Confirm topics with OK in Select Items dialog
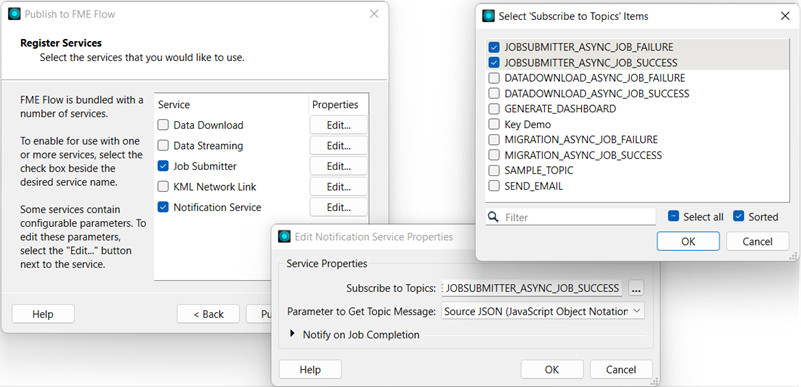801x387 pixels. coord(688,241)
